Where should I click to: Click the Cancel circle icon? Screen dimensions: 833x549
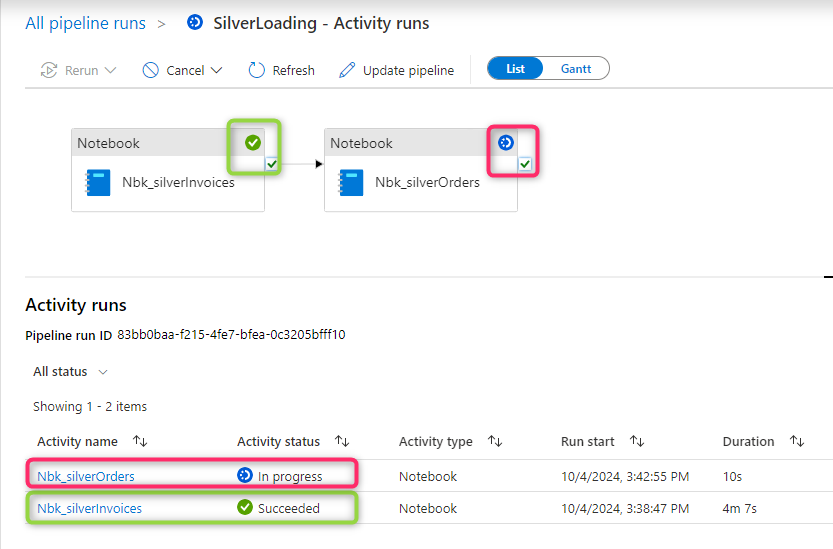coord(151,70)
